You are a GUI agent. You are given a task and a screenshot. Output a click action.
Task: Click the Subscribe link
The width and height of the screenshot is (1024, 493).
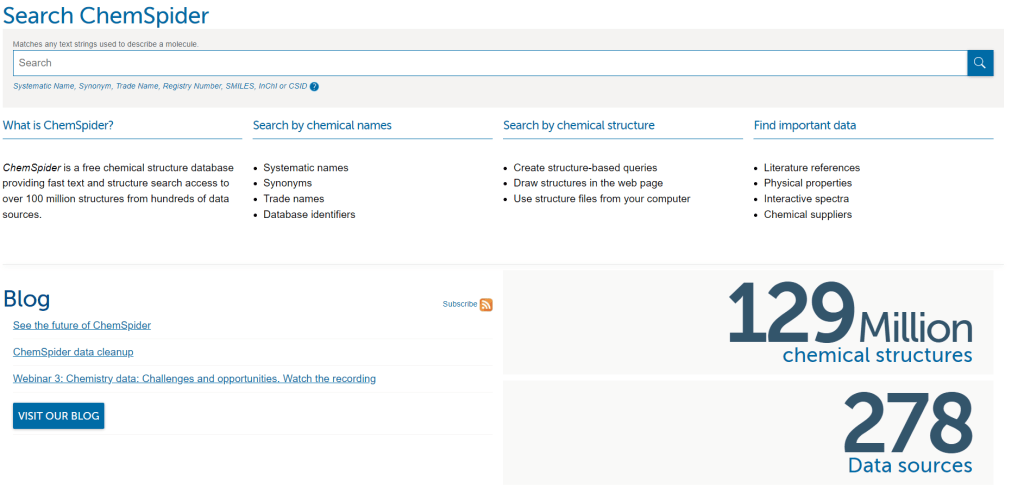[x=460, y=304]
